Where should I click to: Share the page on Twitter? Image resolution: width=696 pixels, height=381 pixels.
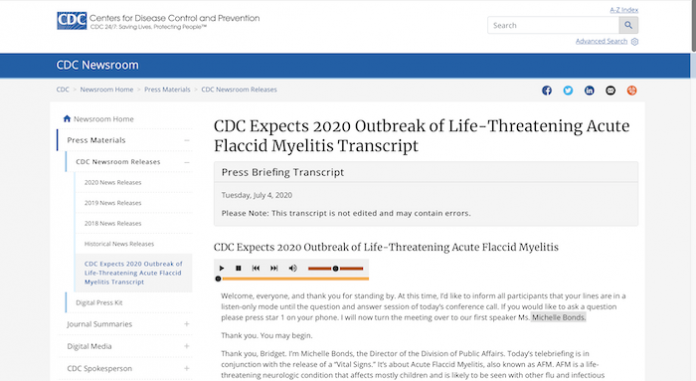pos(568,91)
